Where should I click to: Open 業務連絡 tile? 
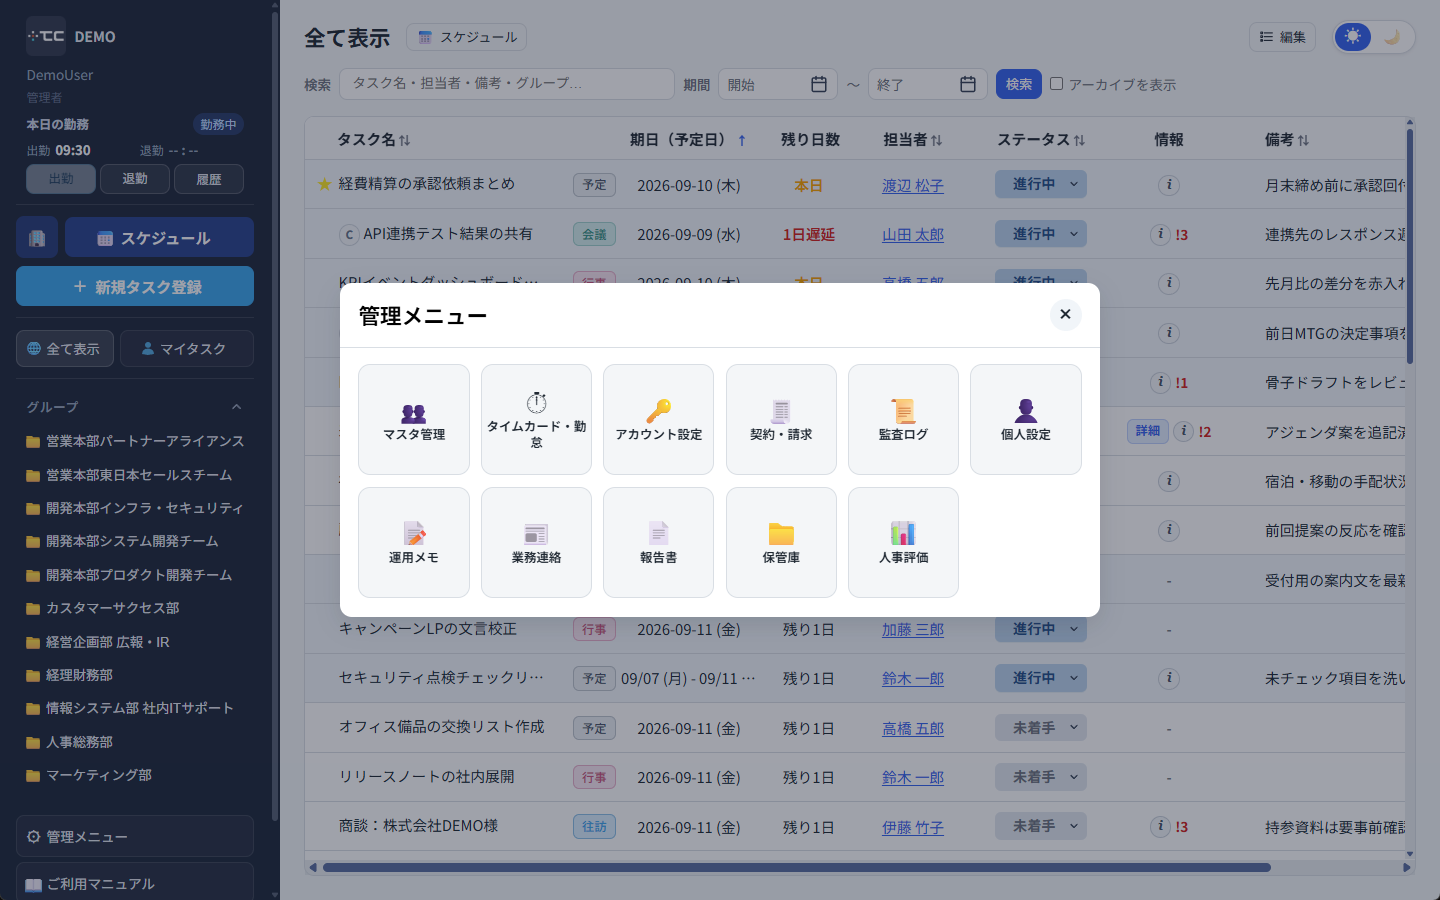[536, 543]
